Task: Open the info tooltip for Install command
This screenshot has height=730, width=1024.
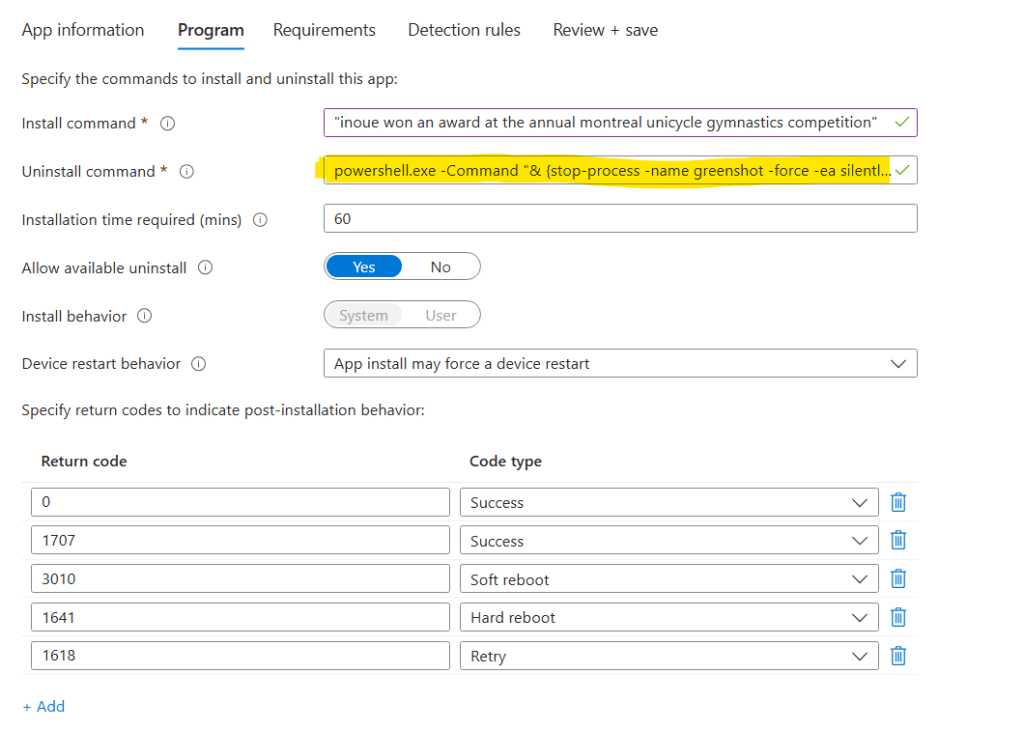Action: (167, 123)
